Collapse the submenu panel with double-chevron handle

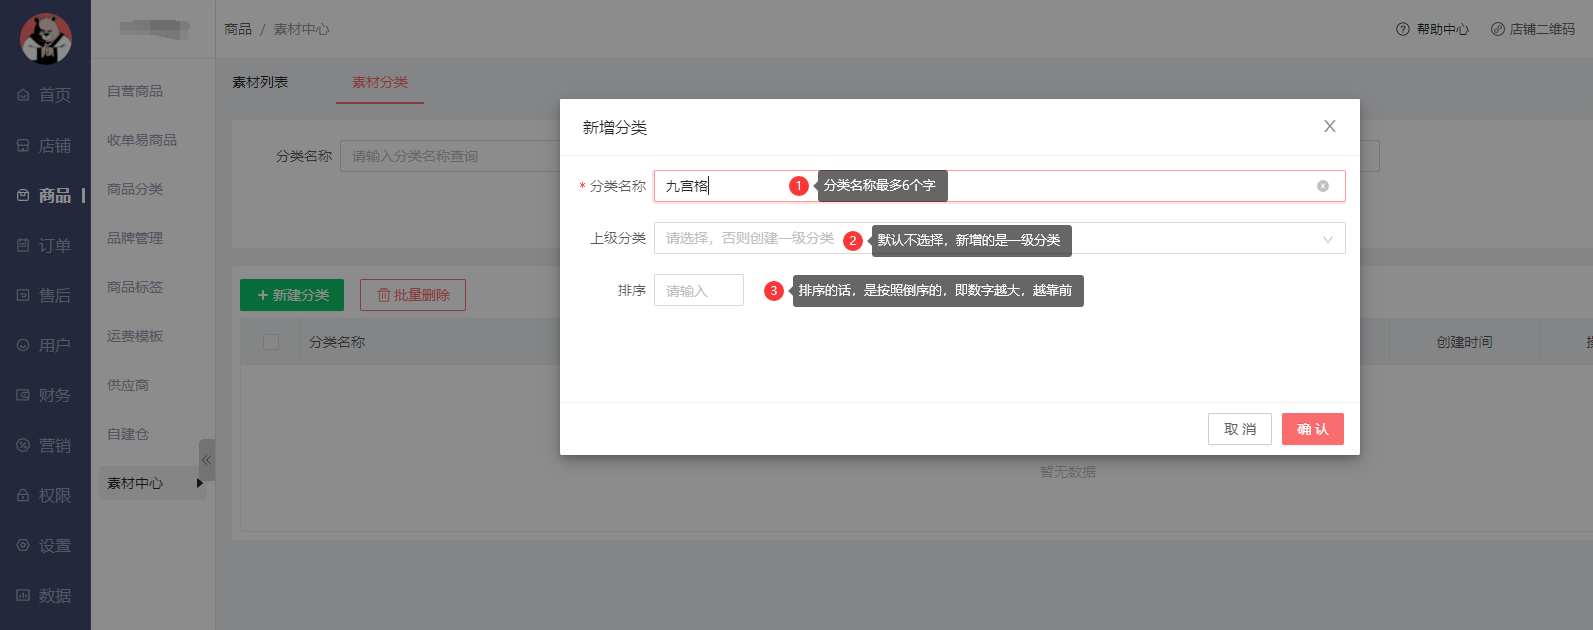tap(206, 460)
